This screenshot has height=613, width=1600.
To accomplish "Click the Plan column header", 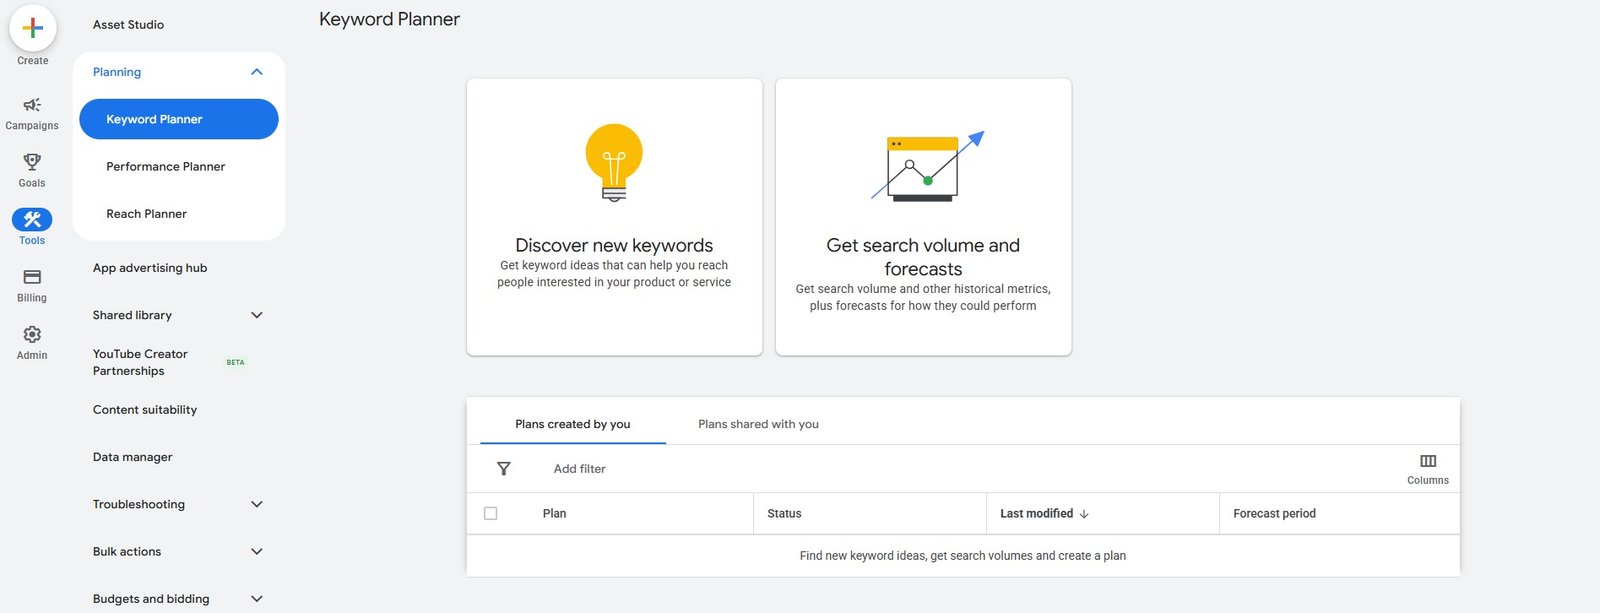I will tap(554, 514).
